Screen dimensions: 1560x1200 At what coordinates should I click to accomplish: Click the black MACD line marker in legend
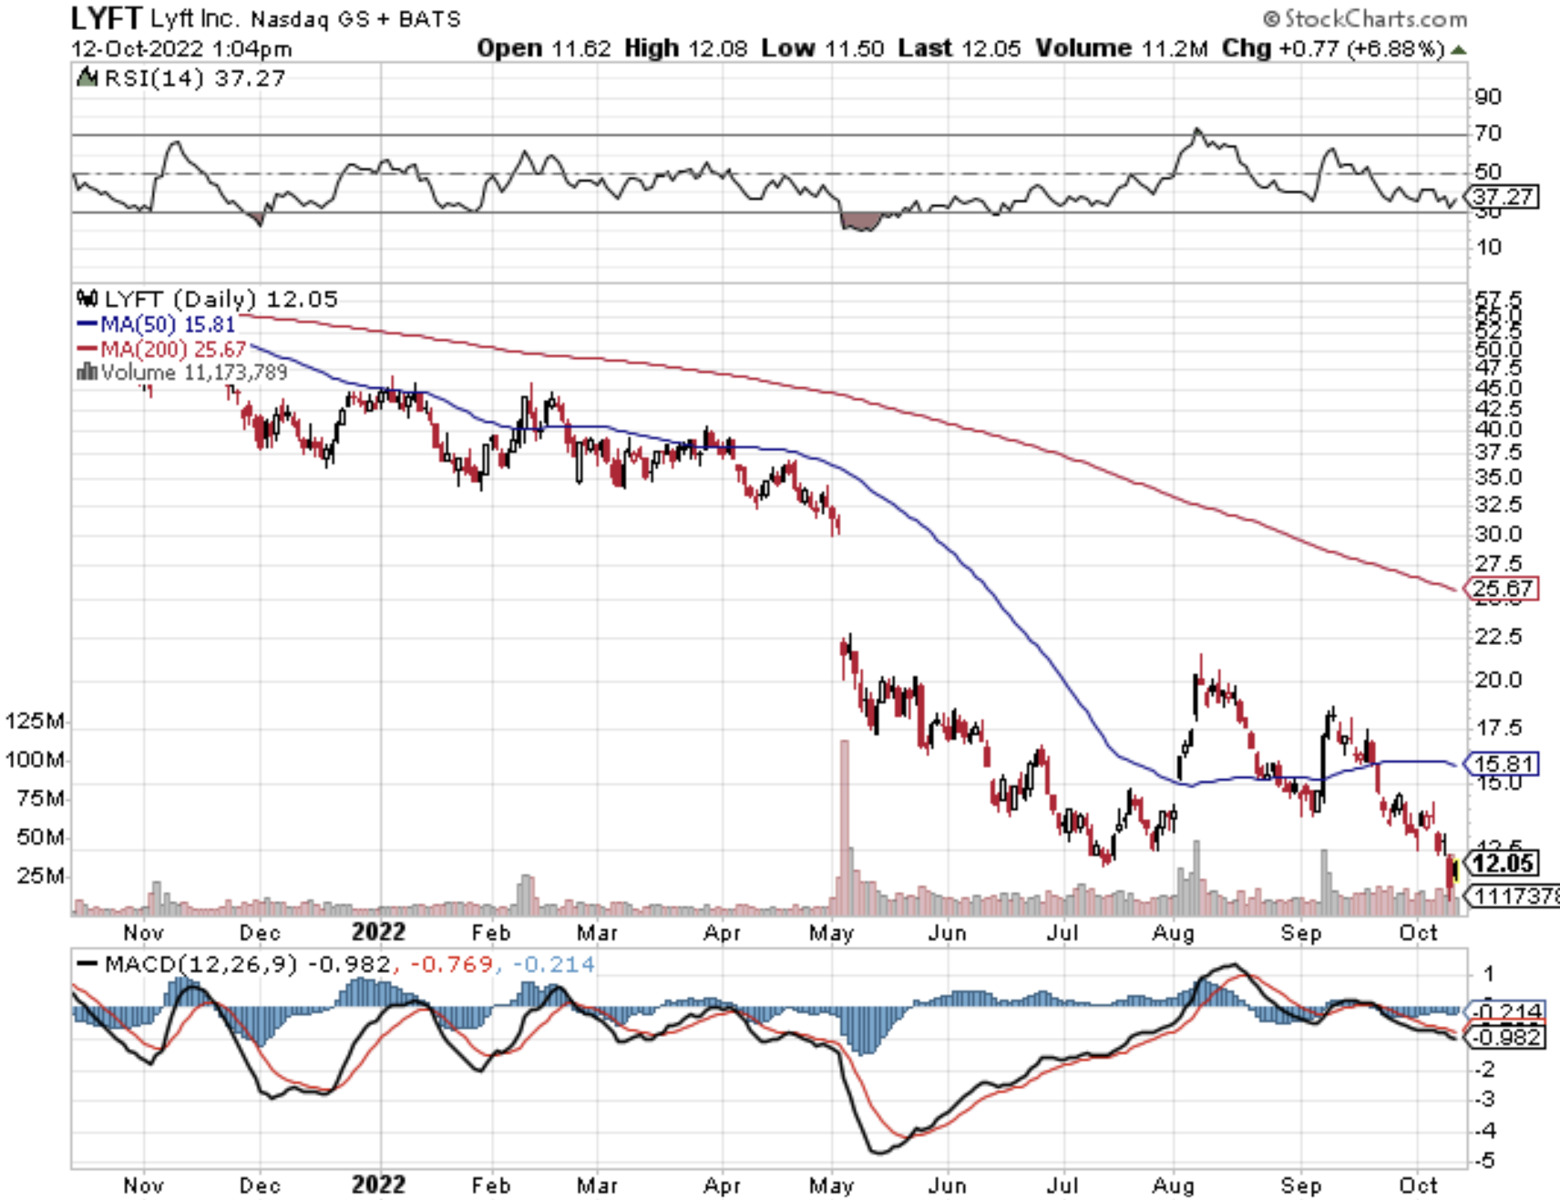point(87,964)
